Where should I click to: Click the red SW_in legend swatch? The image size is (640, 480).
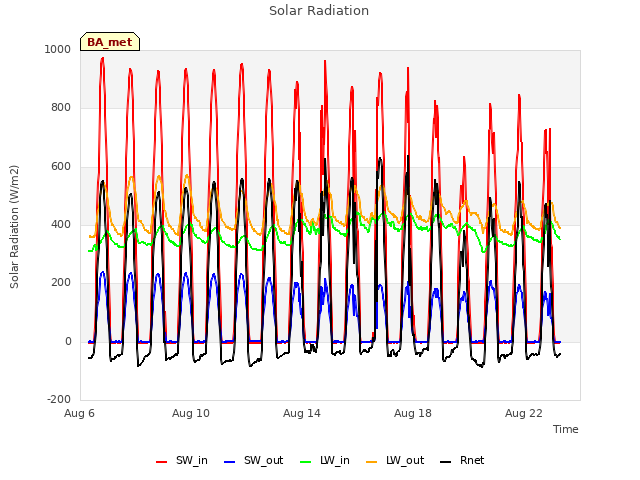click(x=162, y=462)
